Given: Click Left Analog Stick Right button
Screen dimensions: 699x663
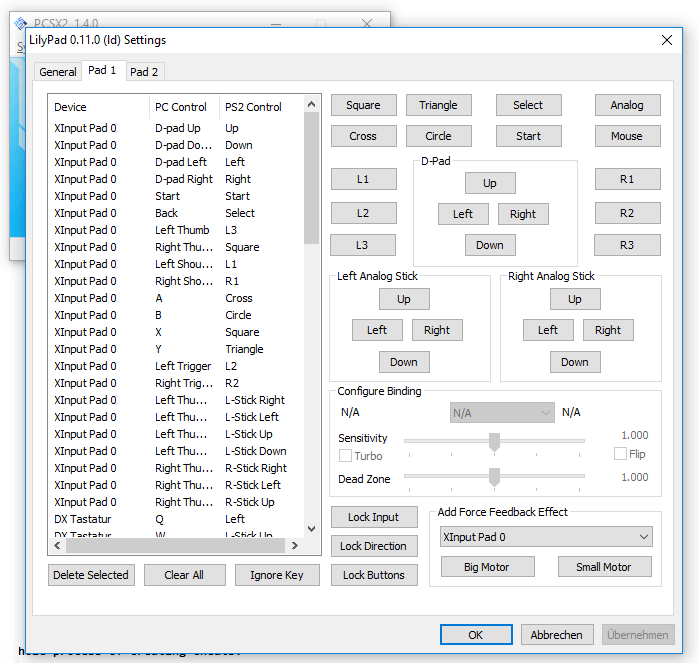Looking at the screenshot, I should coord(437,330).
